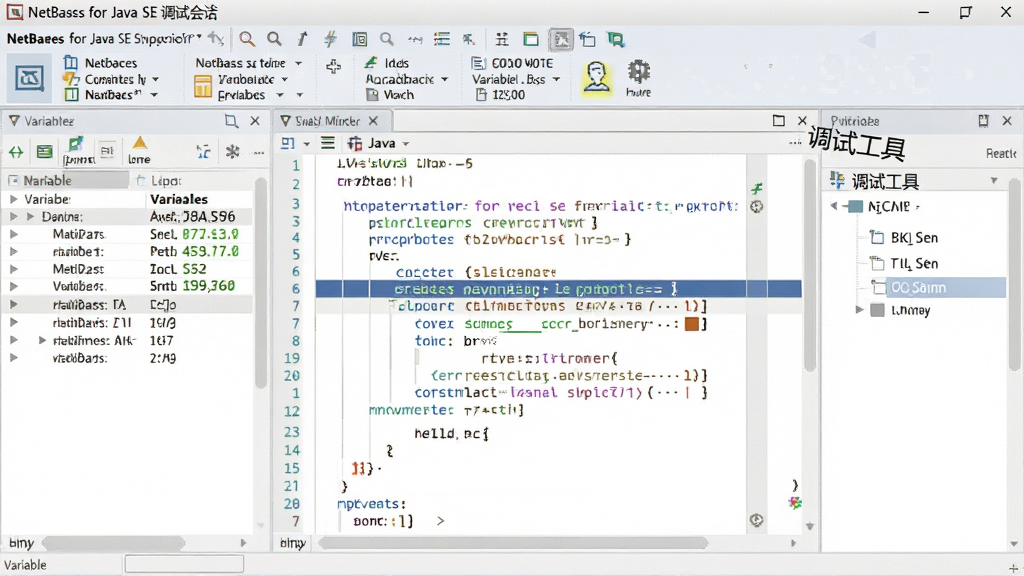This screenshot has height=576, width=1024.
Task: Click the editor's vertical scrollbar
Action: (x=810, y=266)
